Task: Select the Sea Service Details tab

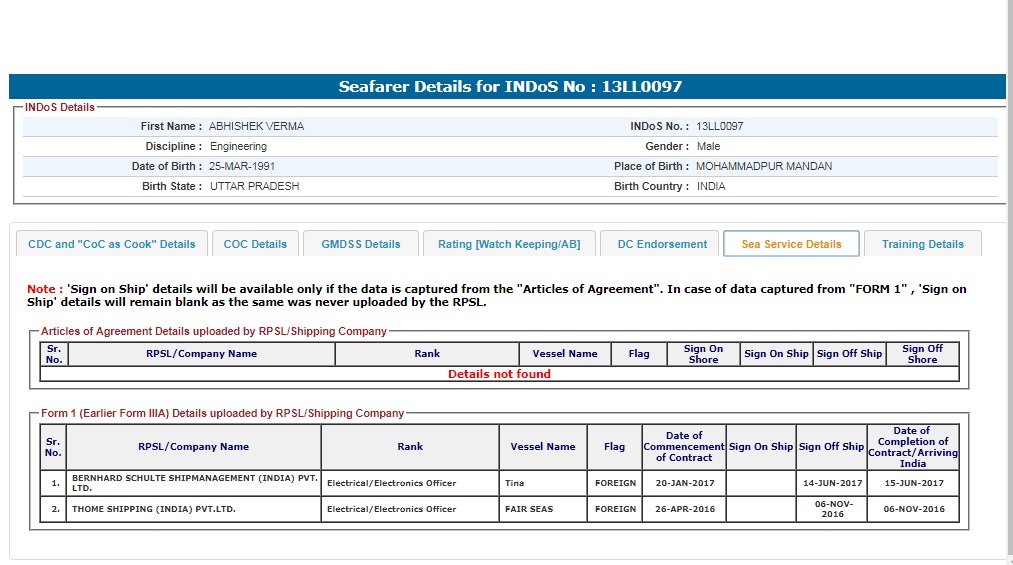Action: (791, 244)
